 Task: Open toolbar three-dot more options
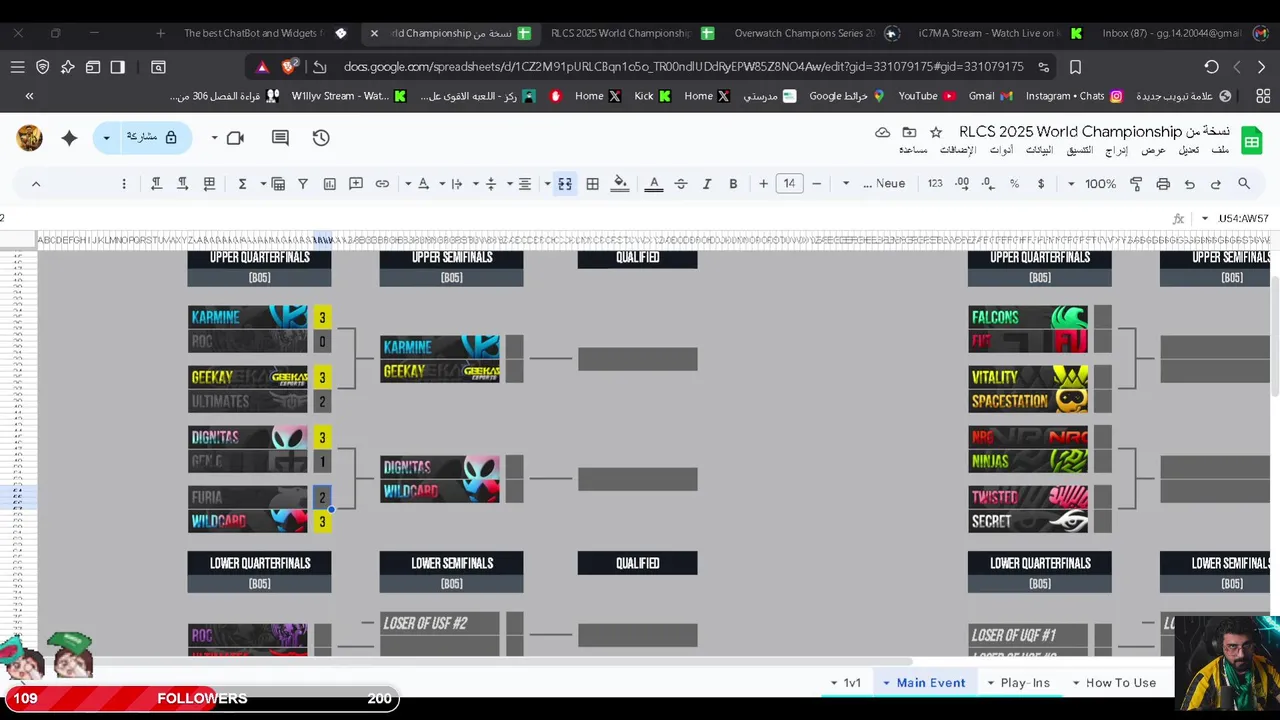pos(124,184)
